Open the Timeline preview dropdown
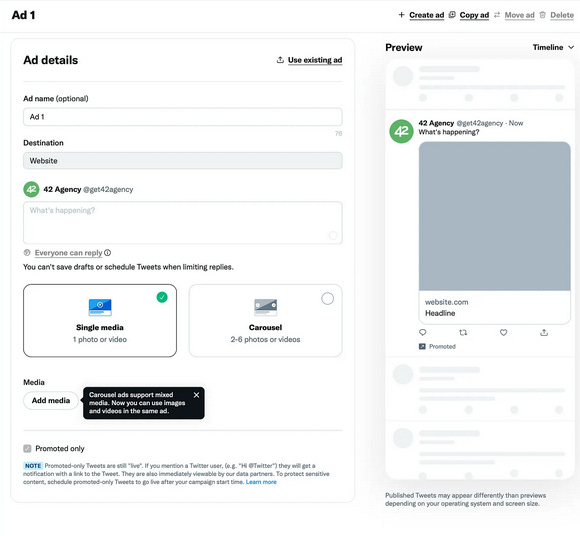The height and width of the screenshot is (536, 580). coord(553,47)
